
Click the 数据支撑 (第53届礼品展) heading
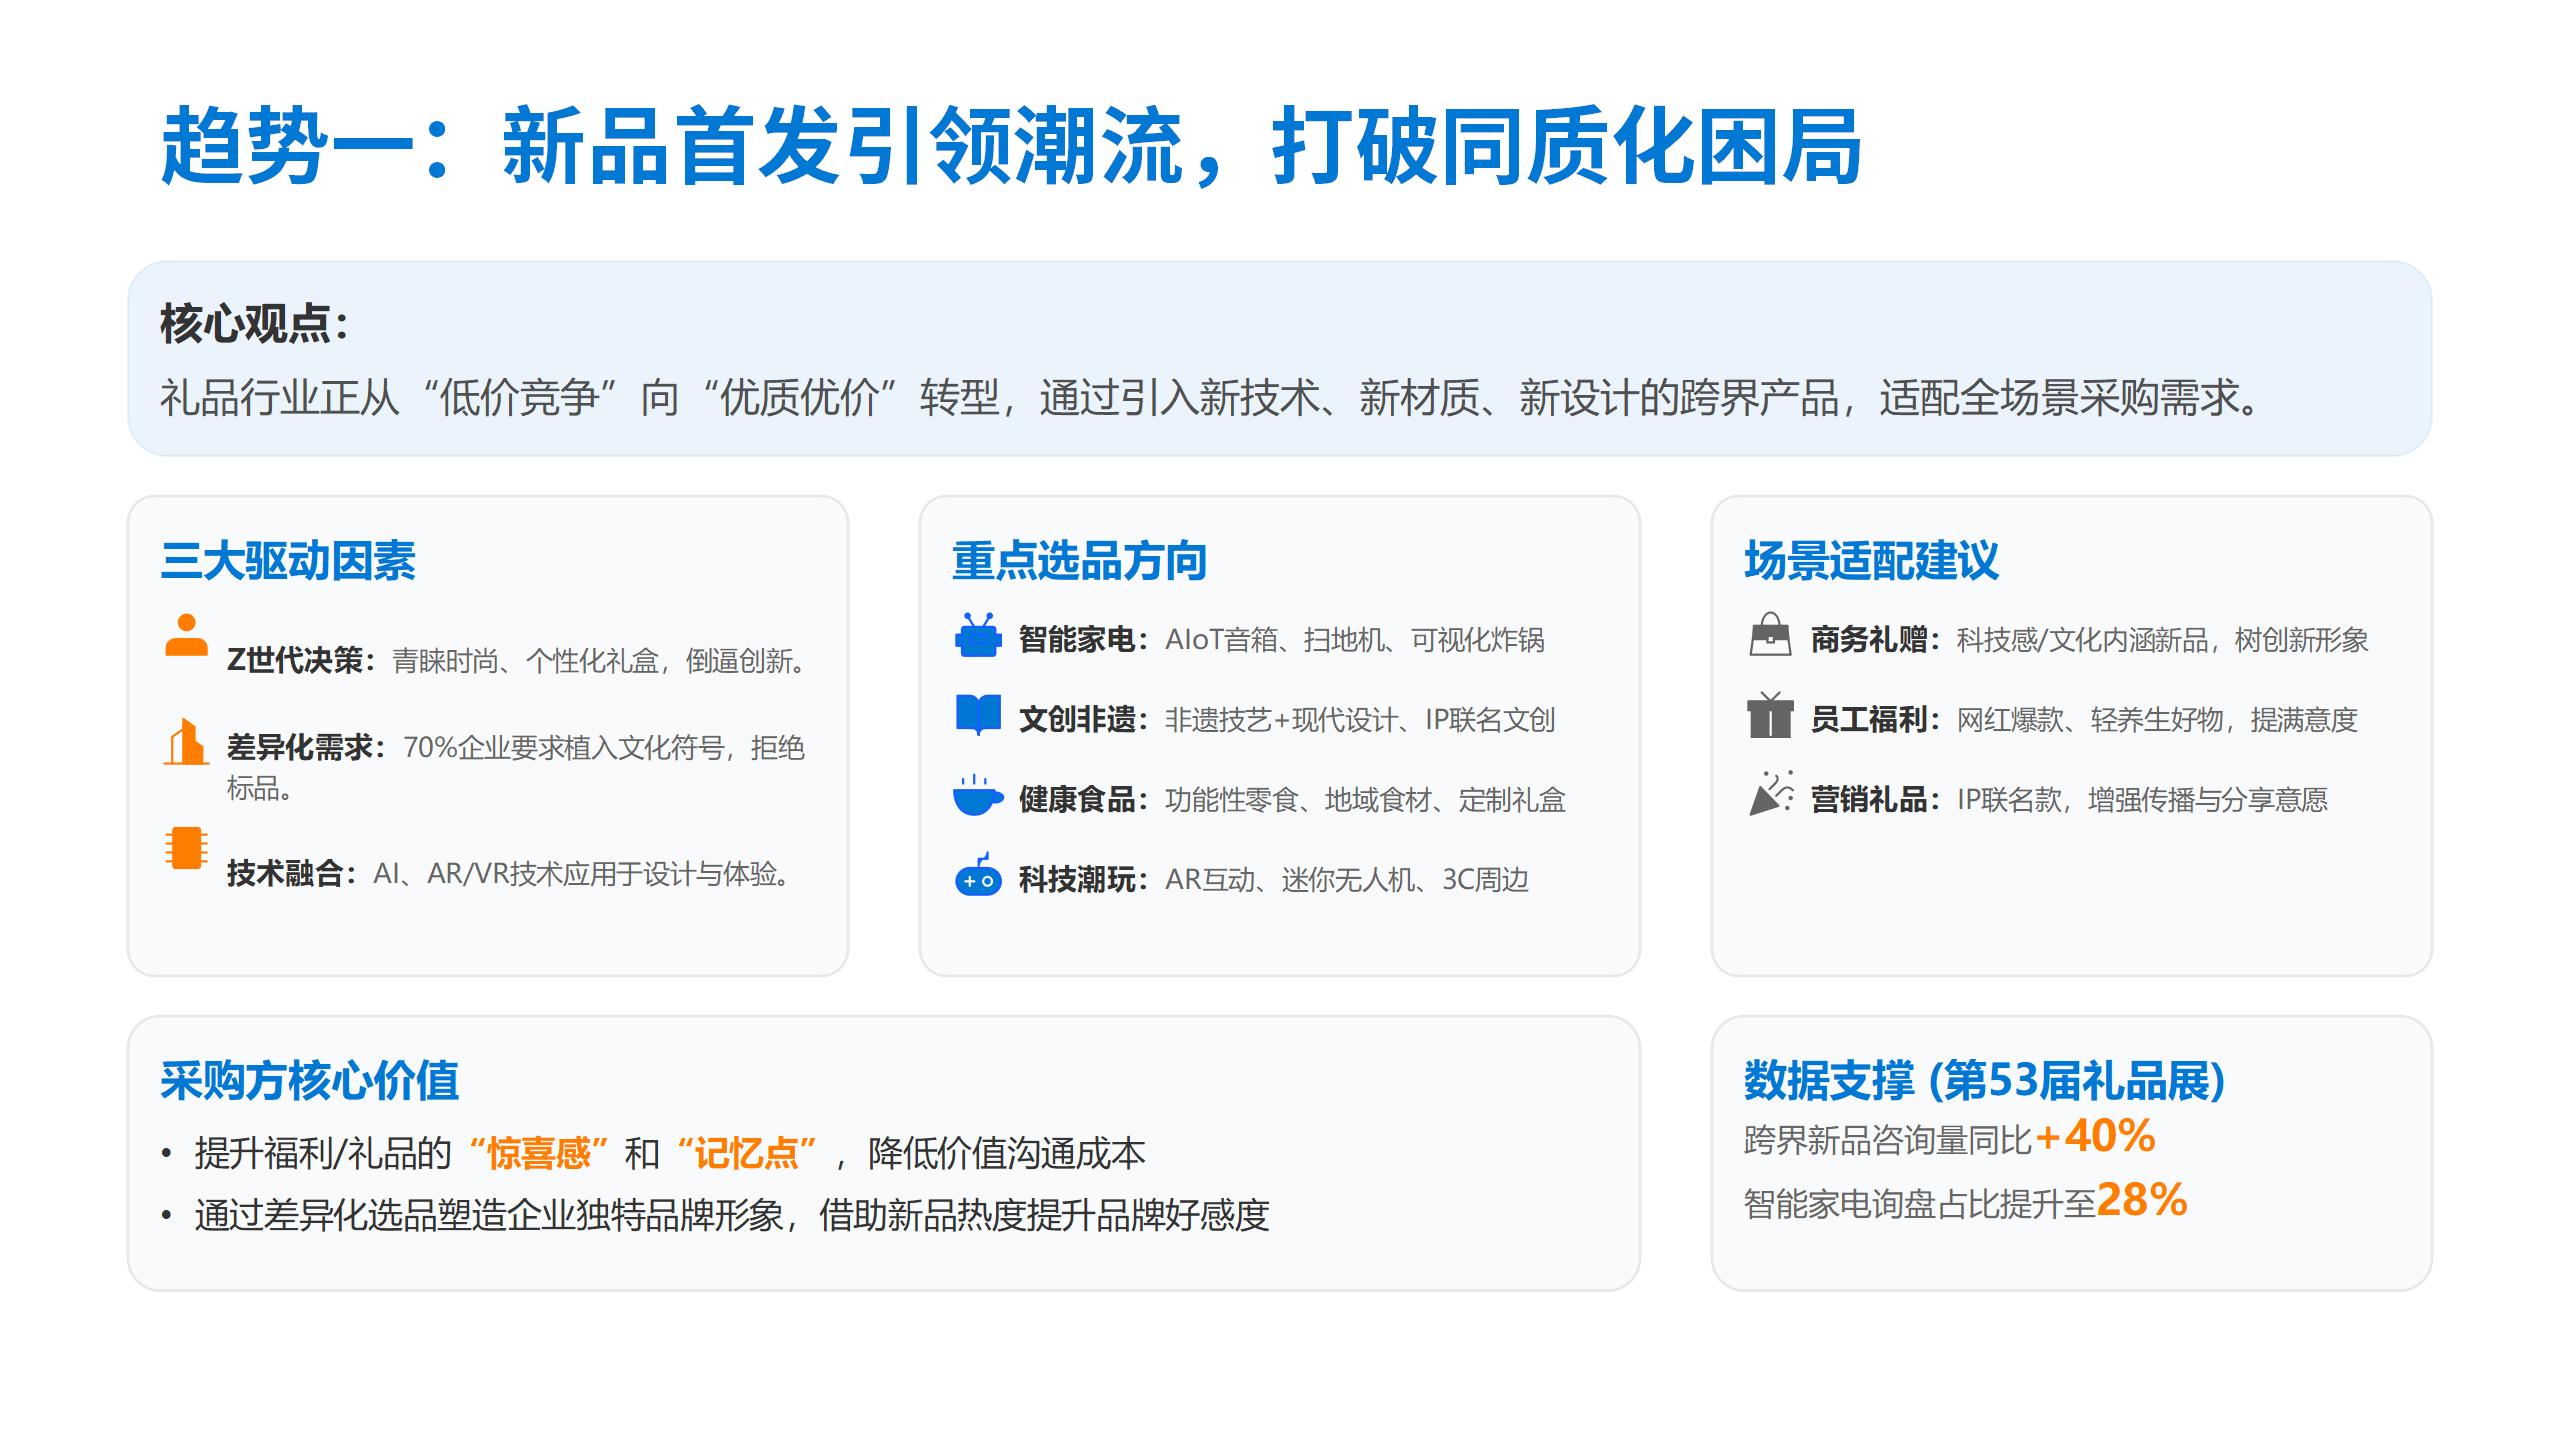click(1984, 1080)
